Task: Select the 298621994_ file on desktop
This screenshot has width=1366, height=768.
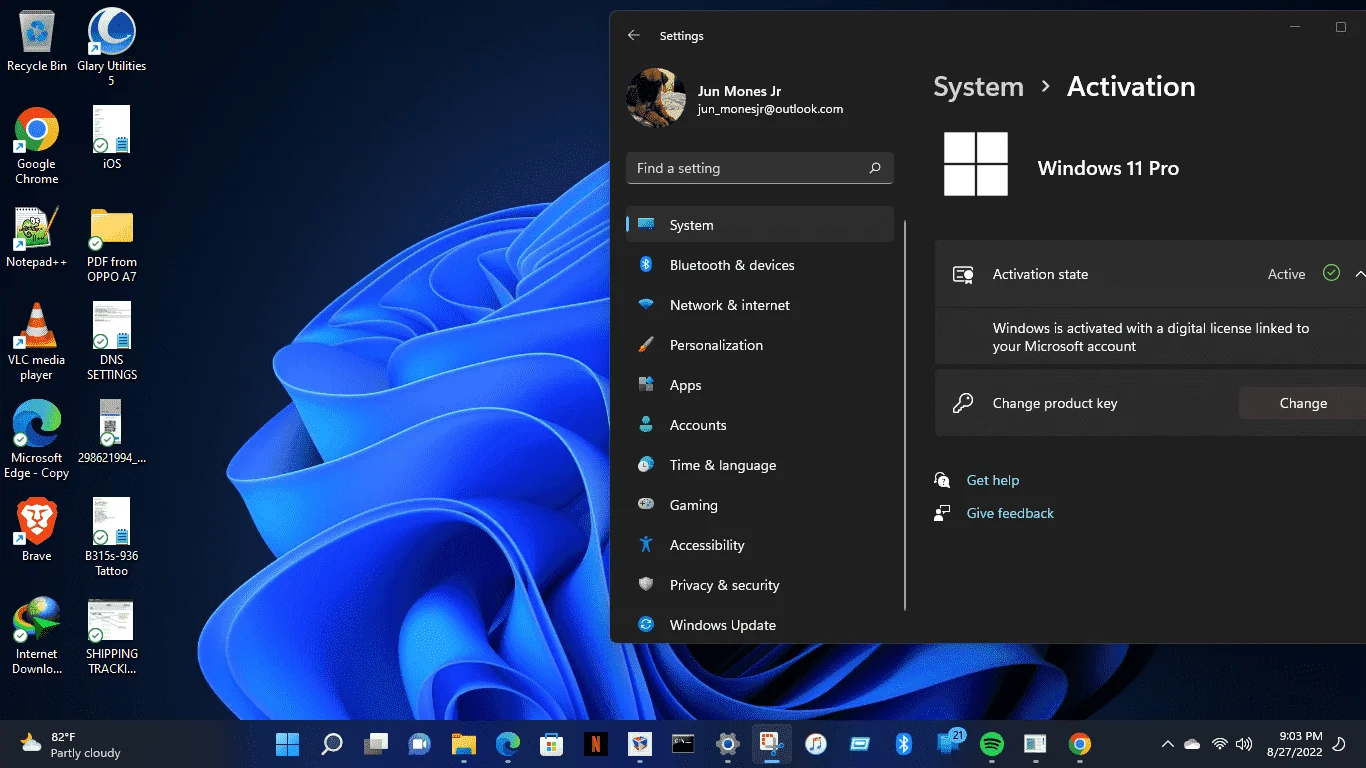Action: pos(112,433)
